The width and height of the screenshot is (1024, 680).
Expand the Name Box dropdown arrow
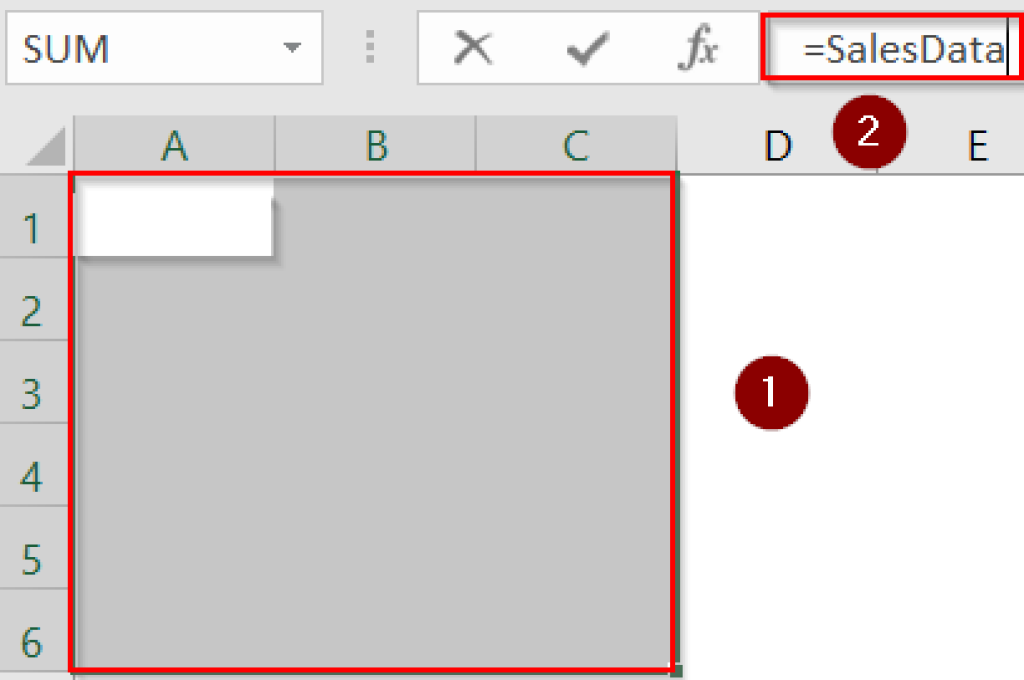[292, 48]
